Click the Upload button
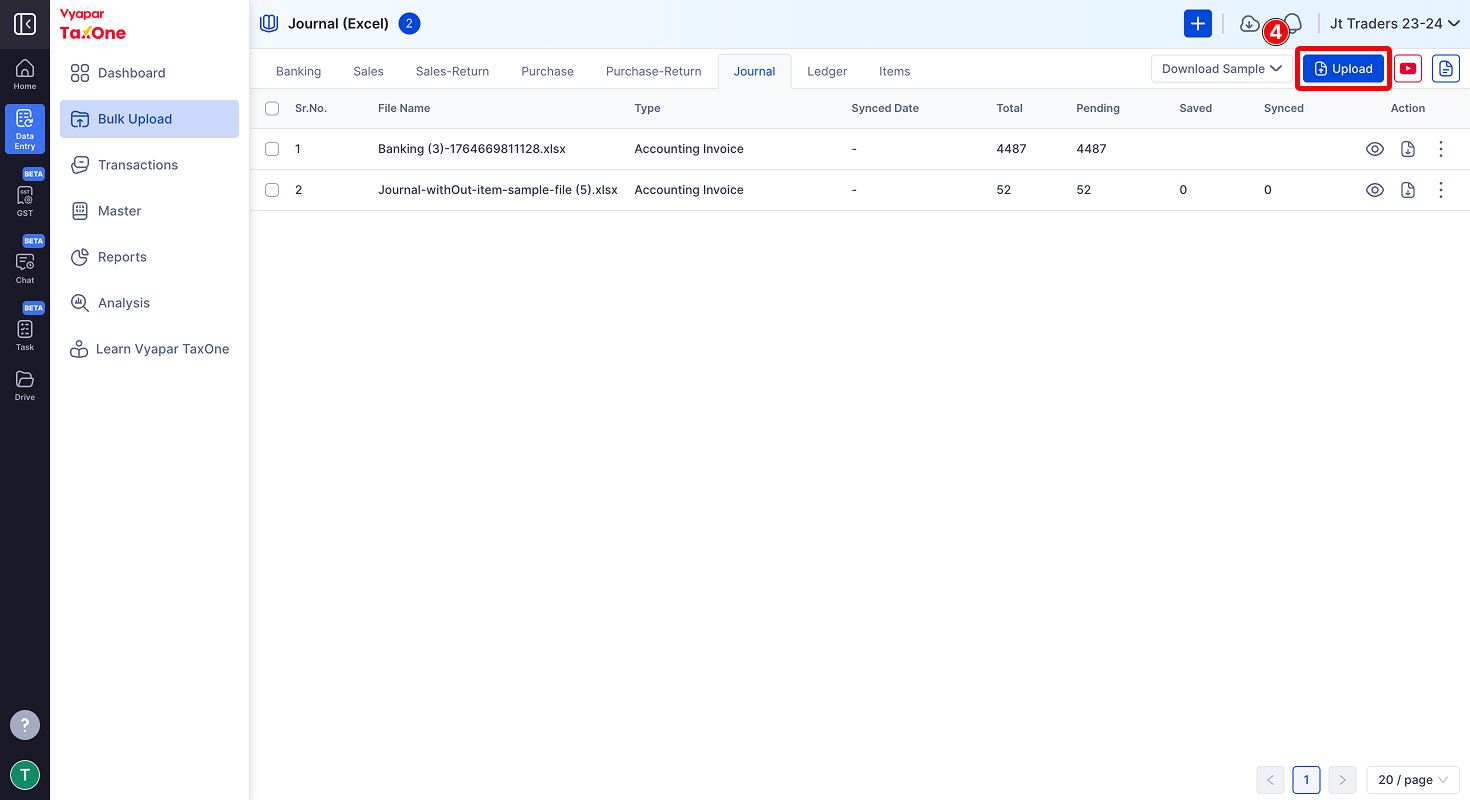This screenshot has width=1470, height=800. pyautogui.click(x=1344, y=69)
